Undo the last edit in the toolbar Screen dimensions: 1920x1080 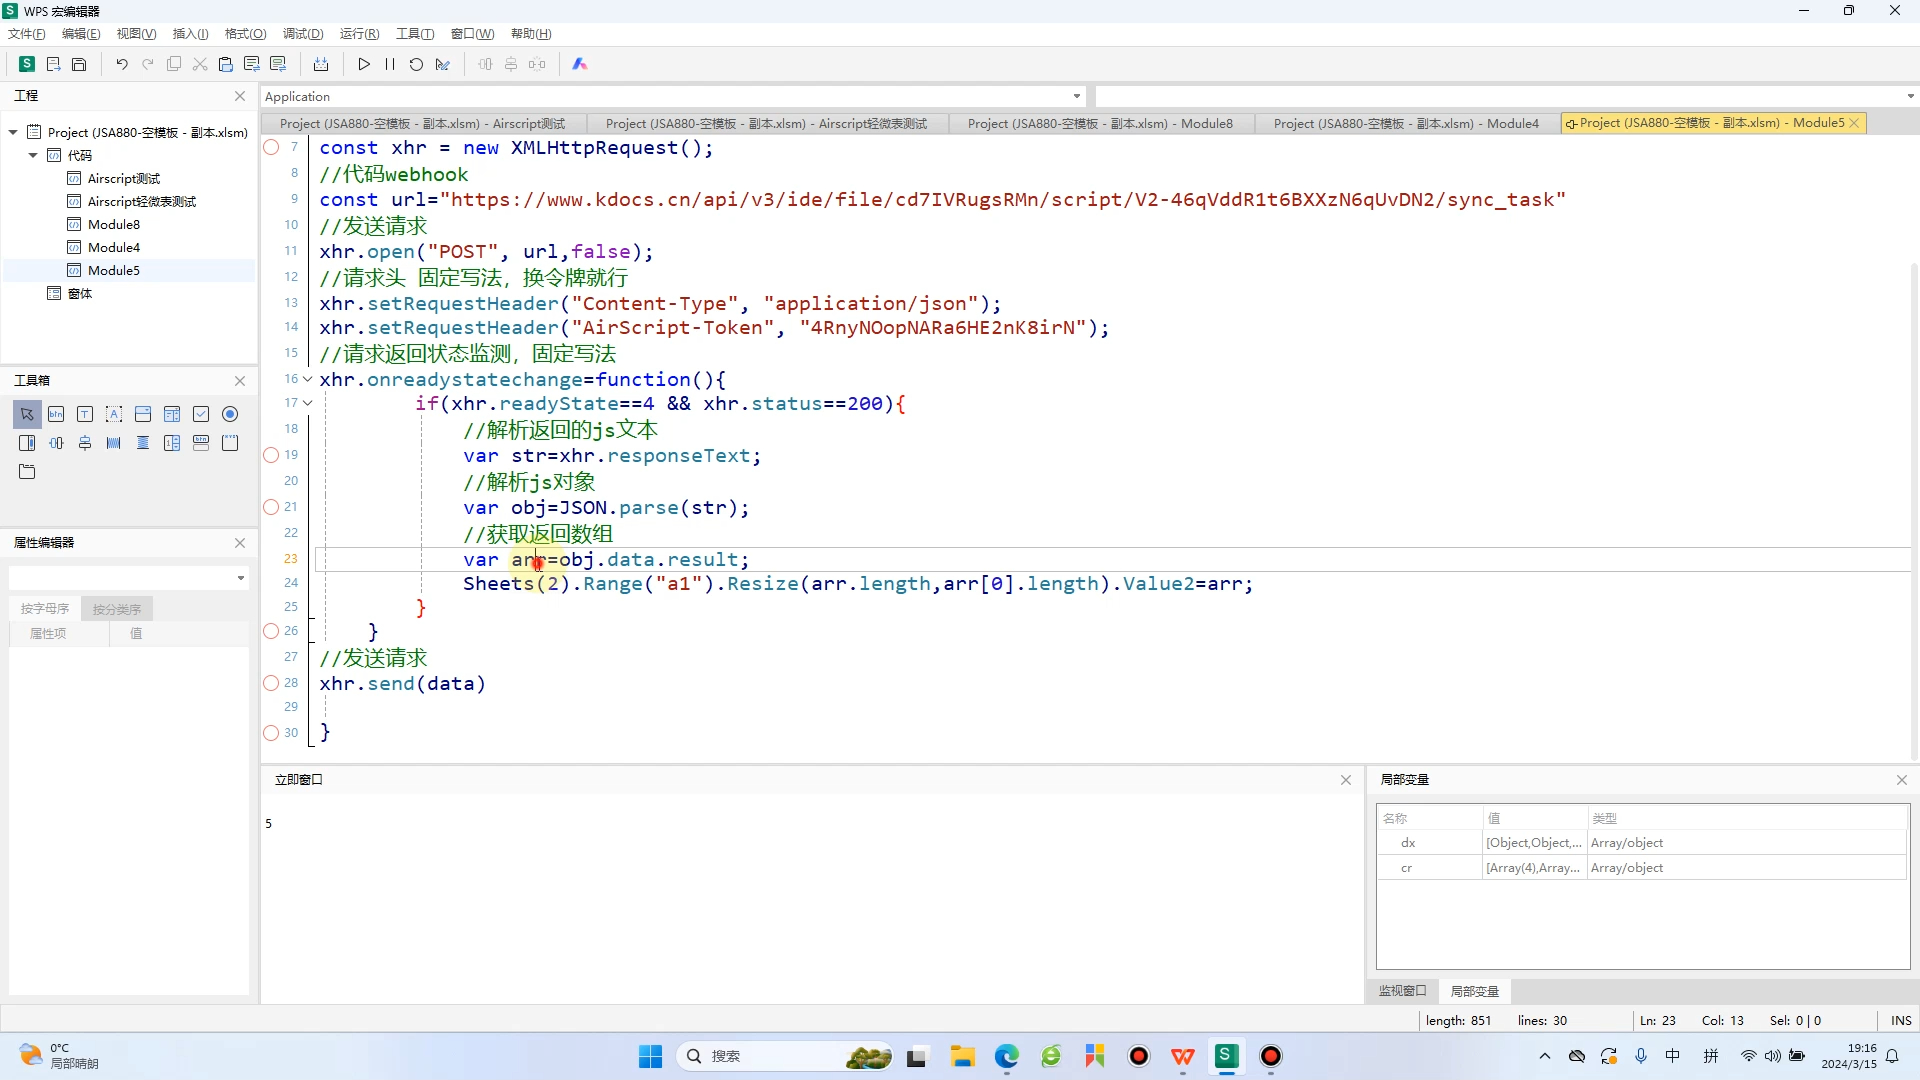[121, 64]
